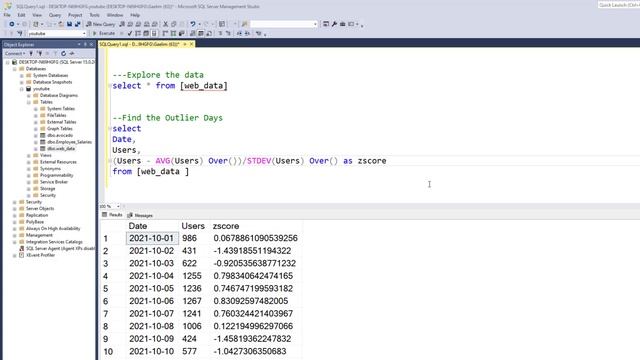
Task: Click the connect plug icon in Object Explorer
Action: (x=31, y=53)
